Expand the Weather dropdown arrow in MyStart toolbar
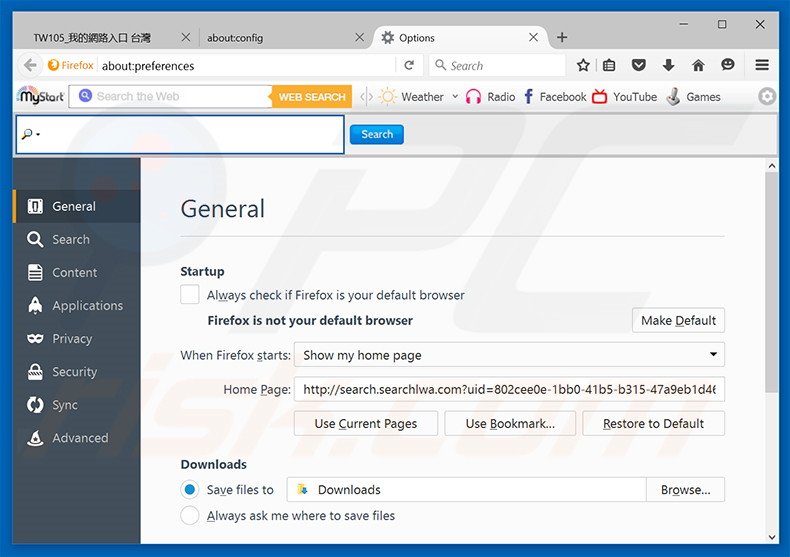Viewport: 790px width, 557px height. [455, 97]
